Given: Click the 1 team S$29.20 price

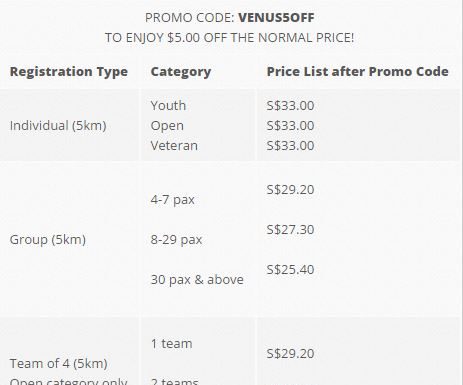Looking at the screenshot, I should (x=290, y=354).
